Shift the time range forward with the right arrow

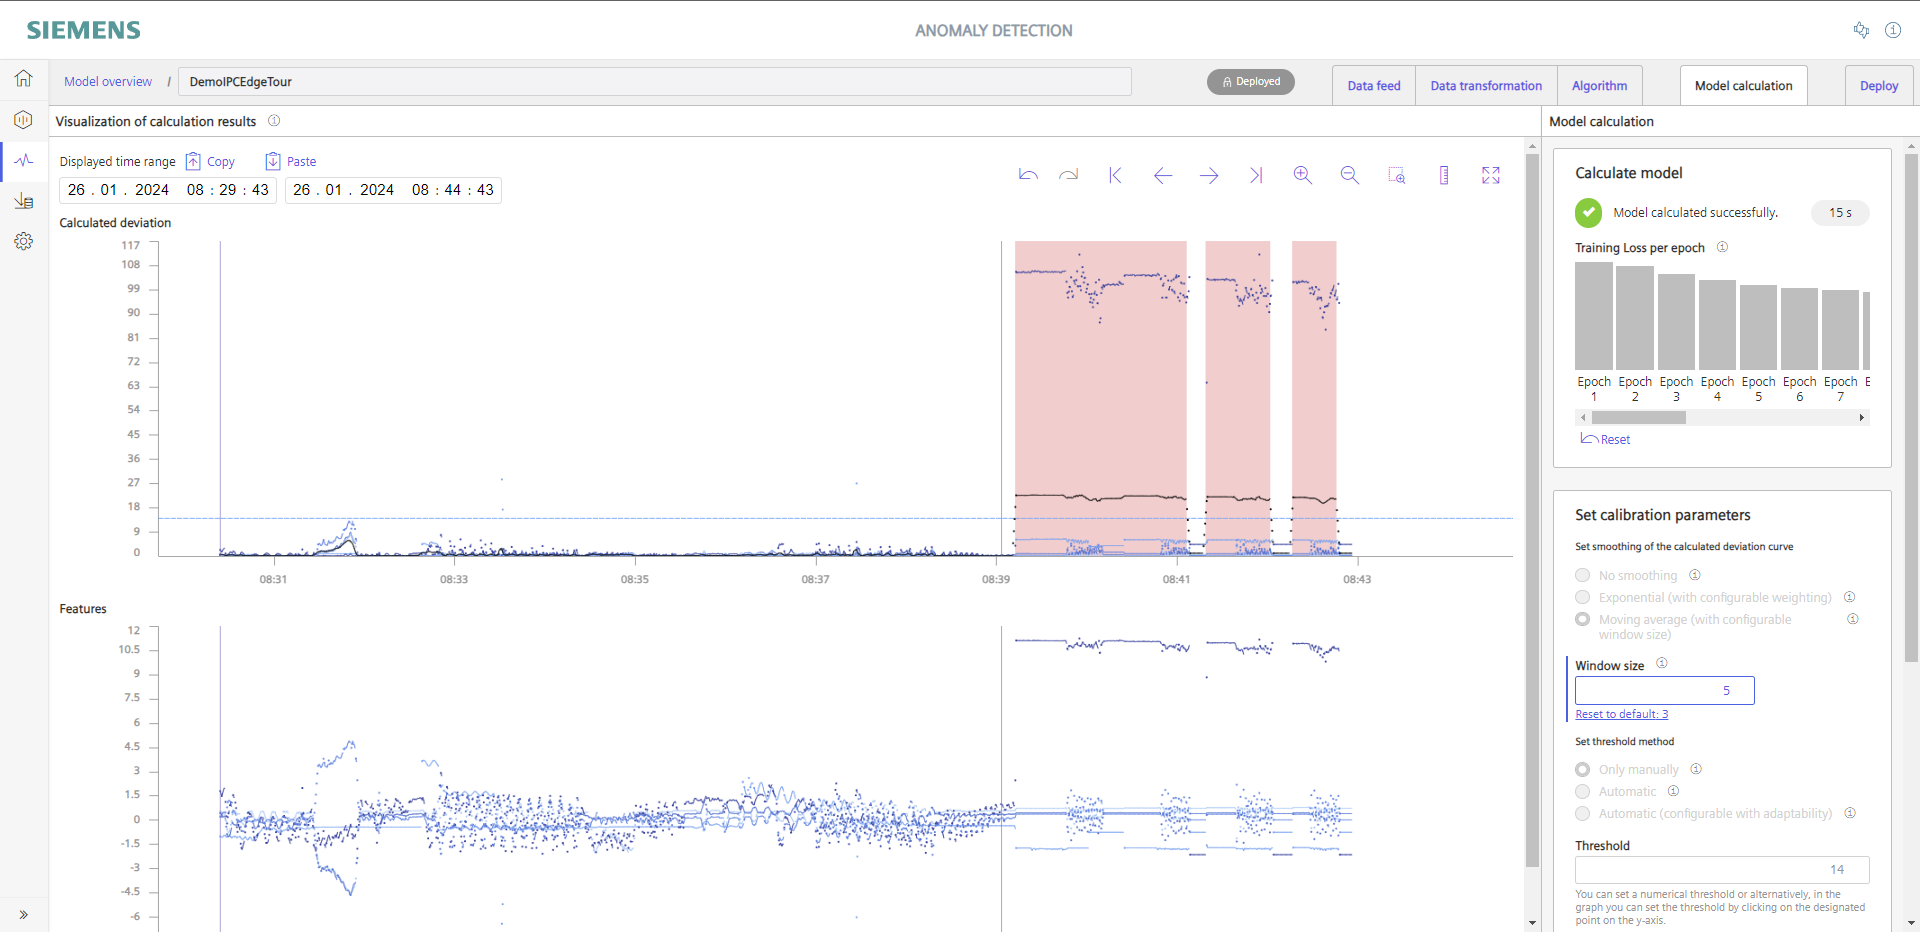tap(1209, 175)
